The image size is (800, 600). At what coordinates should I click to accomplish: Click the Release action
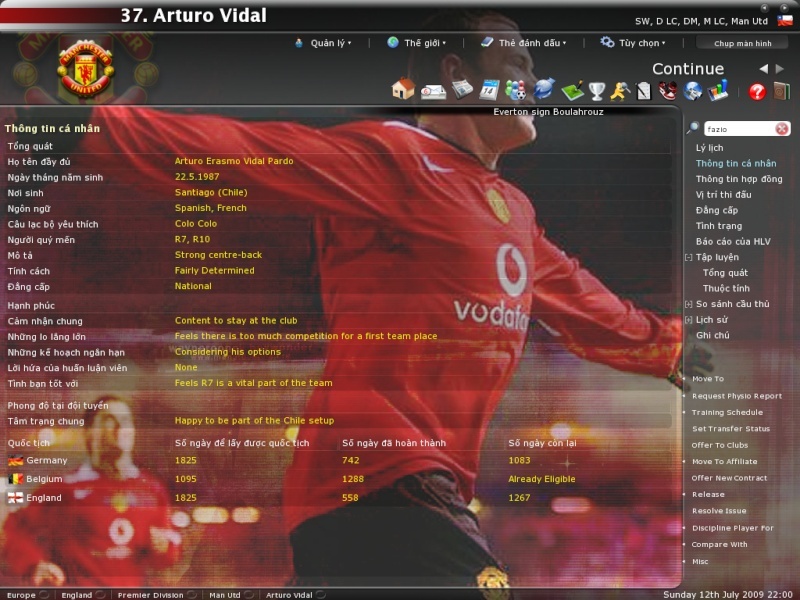tap(708, 494)
